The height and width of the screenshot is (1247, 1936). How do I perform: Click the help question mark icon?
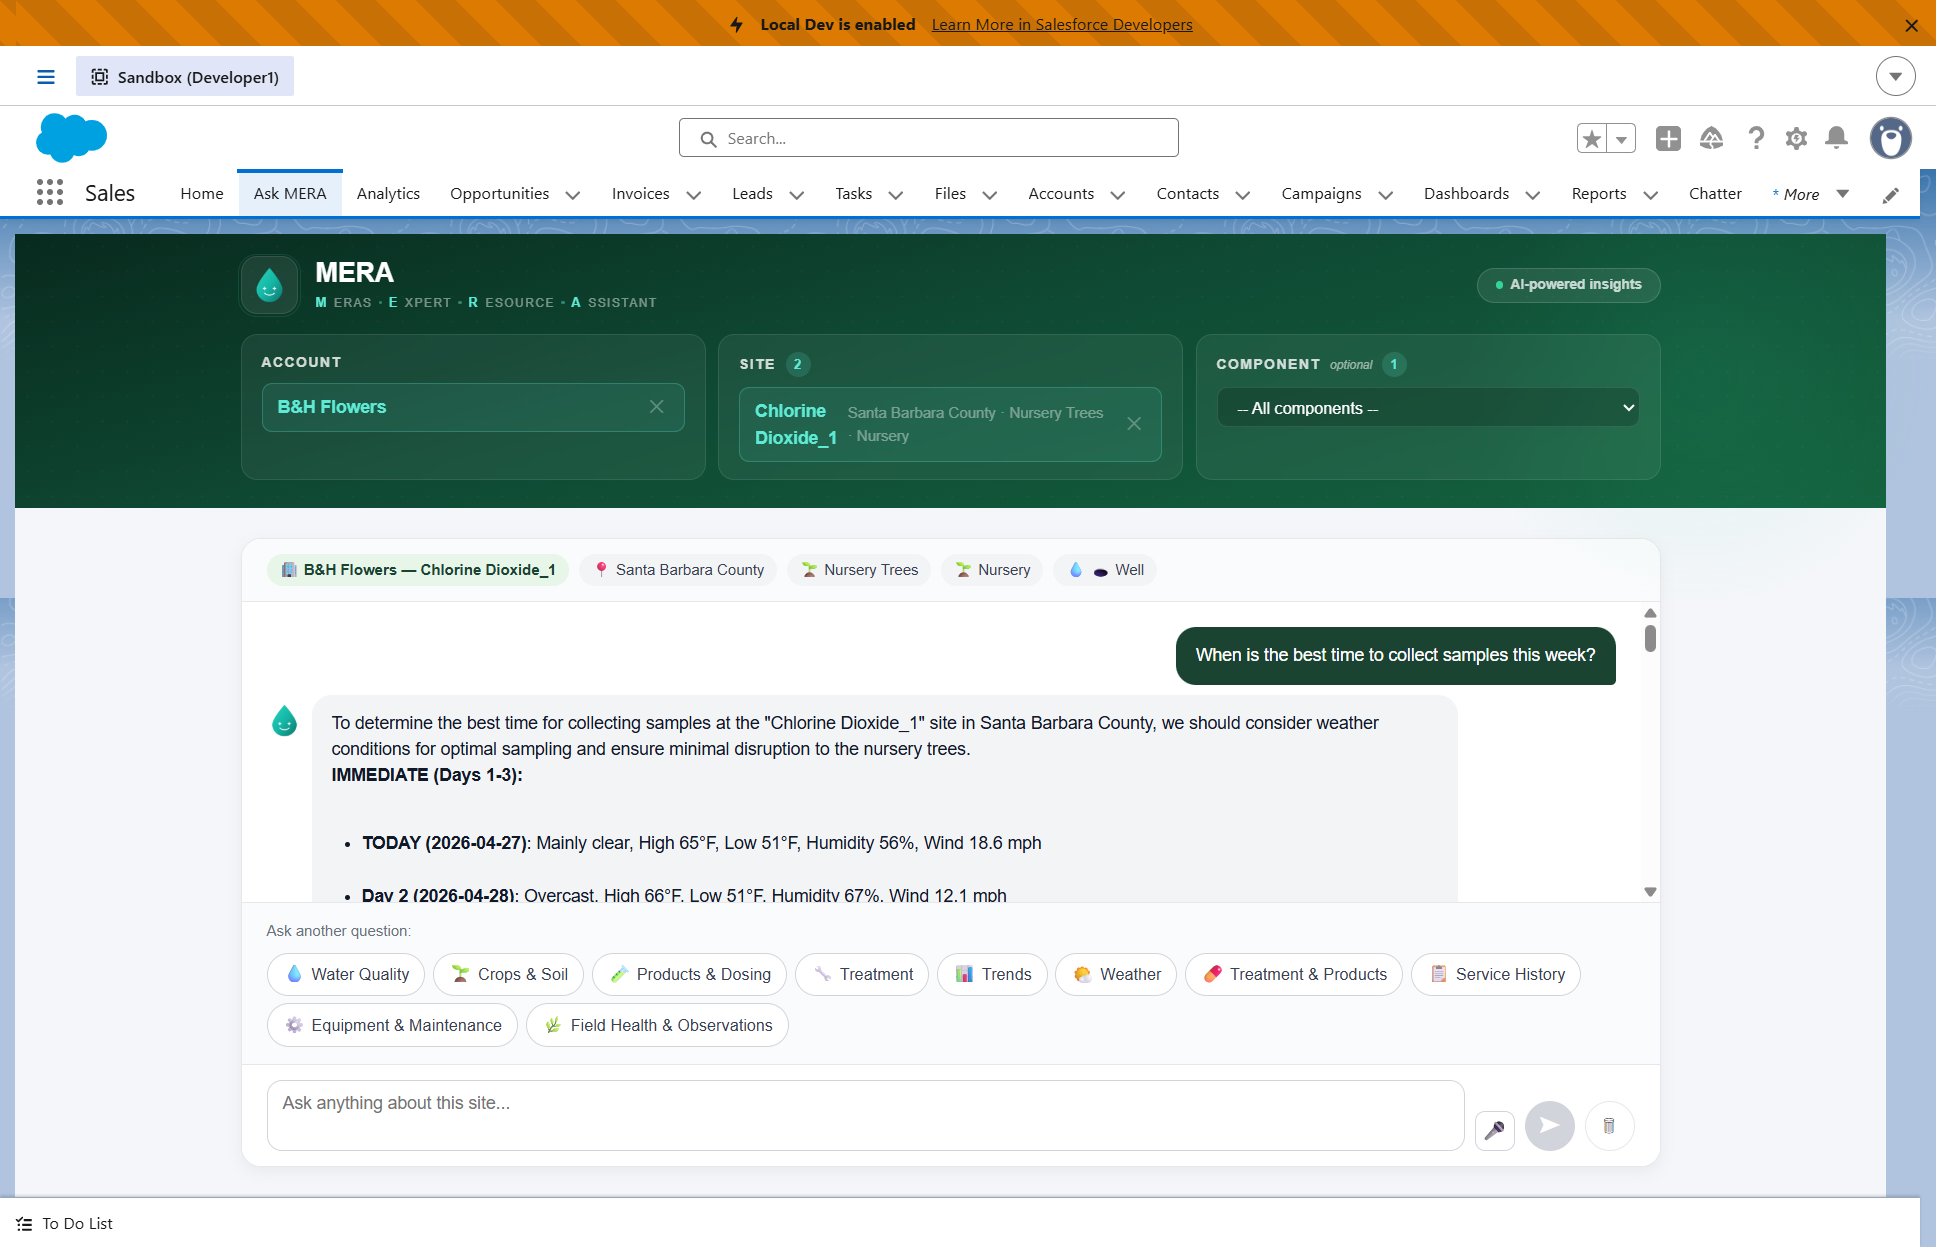(x=1756, y=138)
